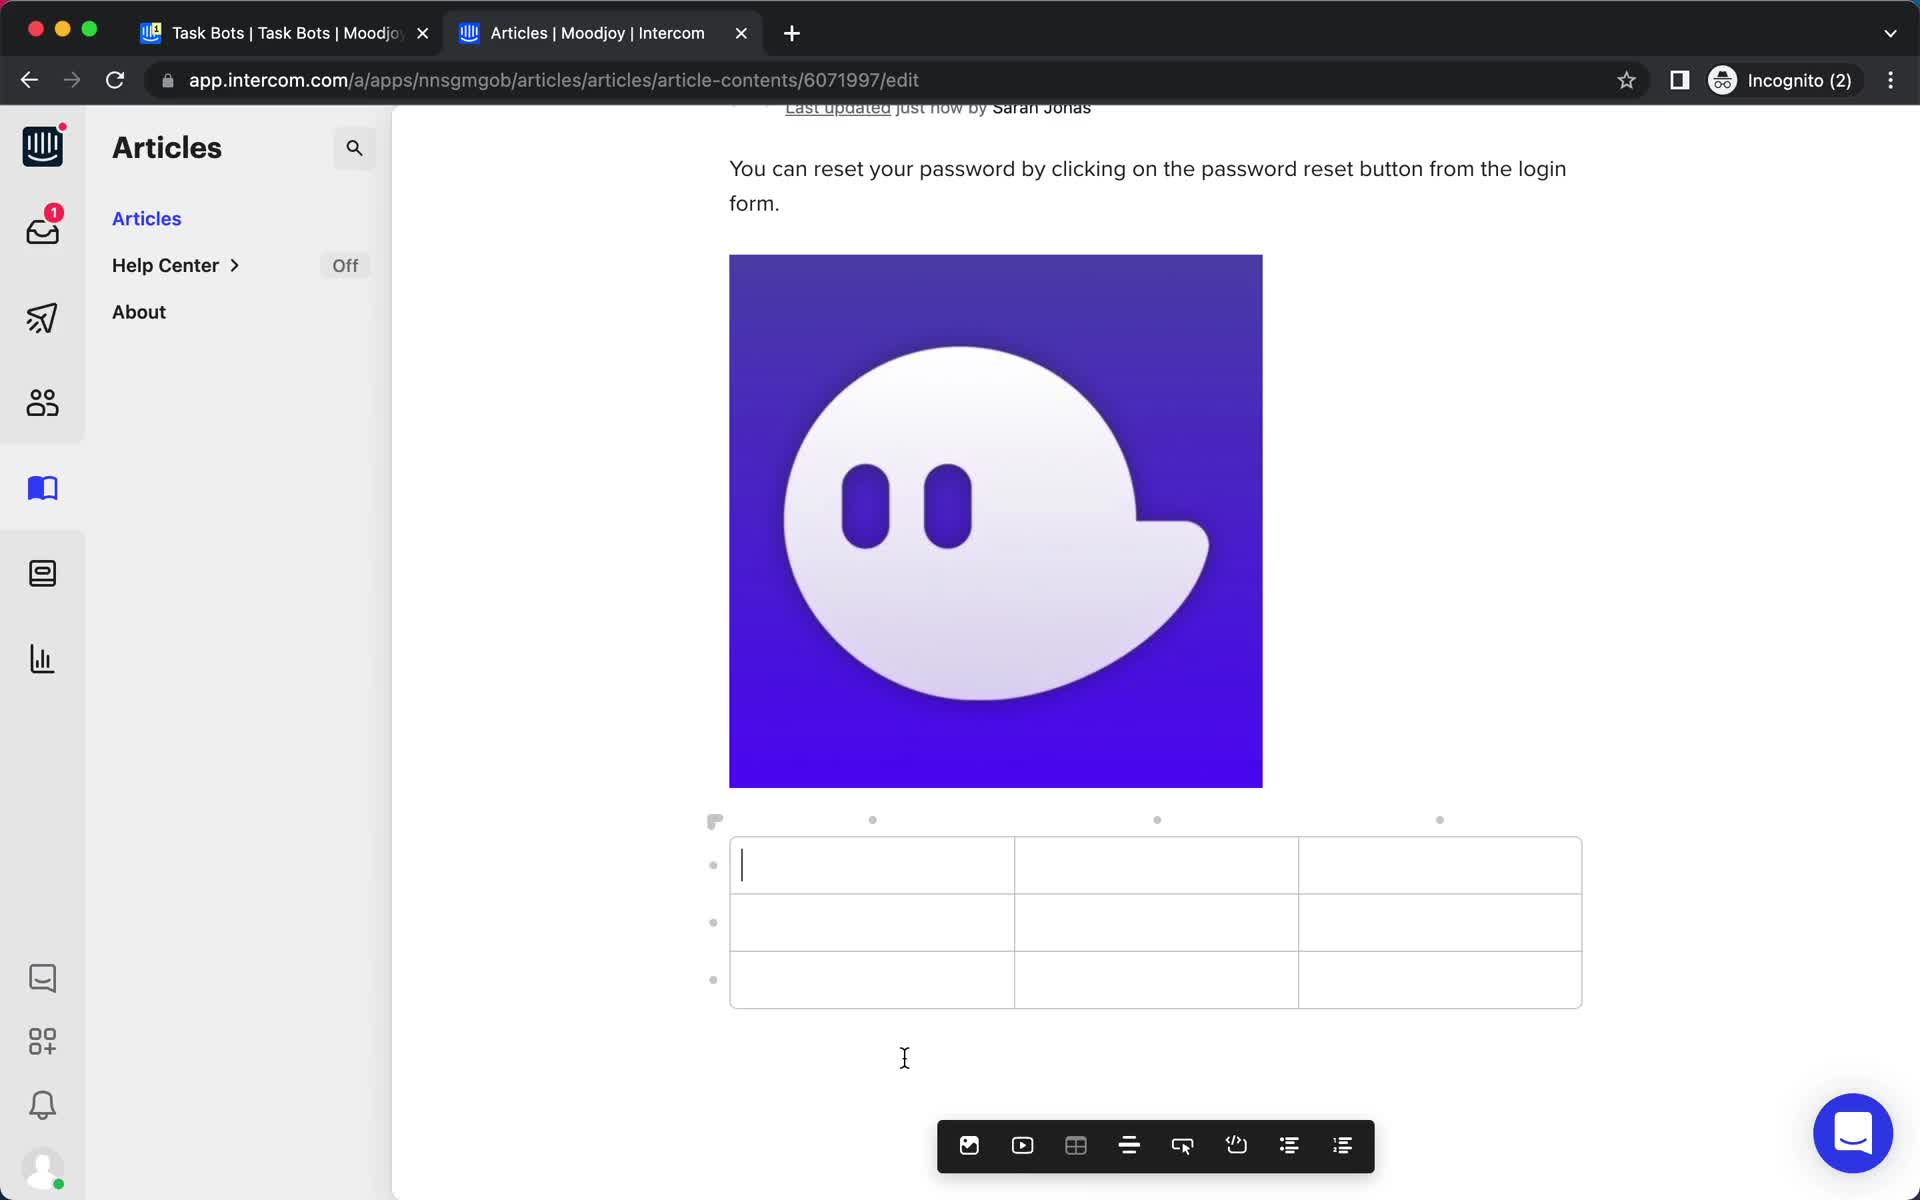Viewport: 1920px width, 1200px height.
Task: Click the bottom-right table cell
Action: pyautogui.click(x=1440, y=979)
